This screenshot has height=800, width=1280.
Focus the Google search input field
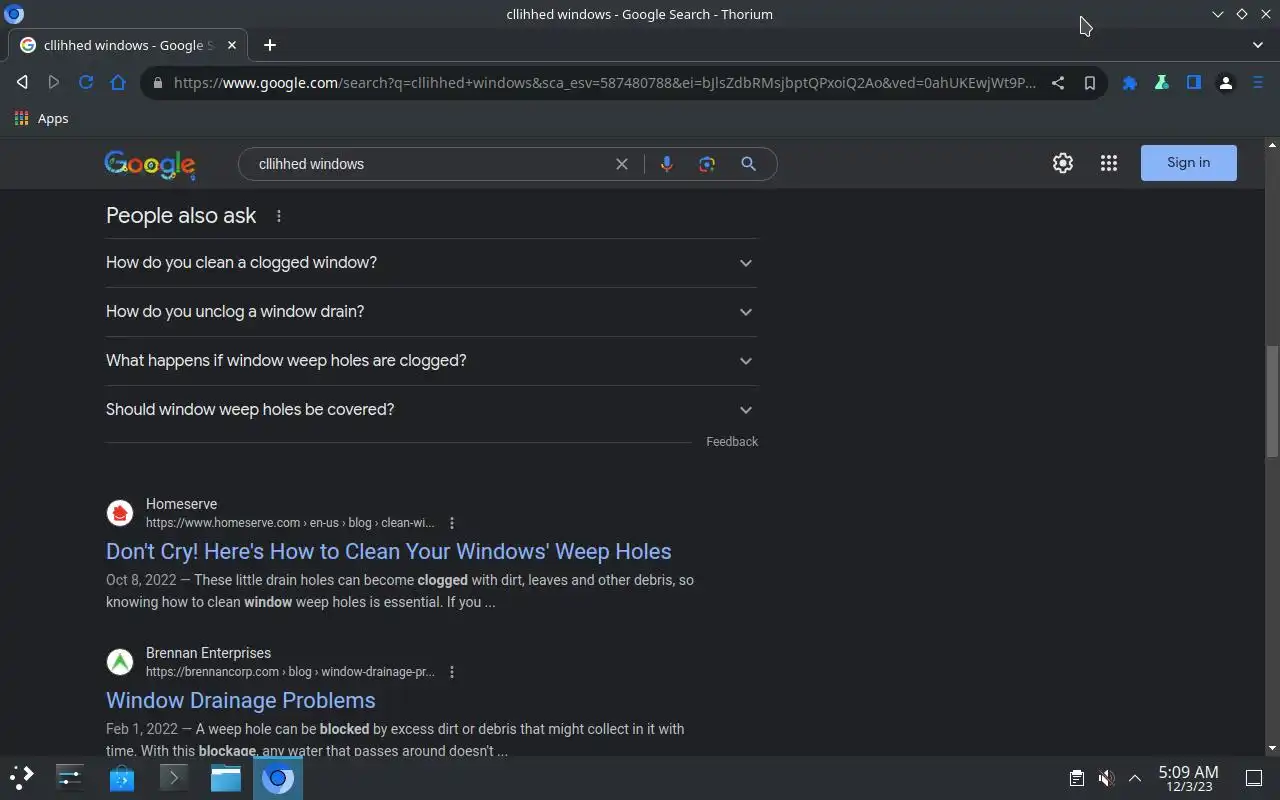pyautogui.click(x=430, y=164)
